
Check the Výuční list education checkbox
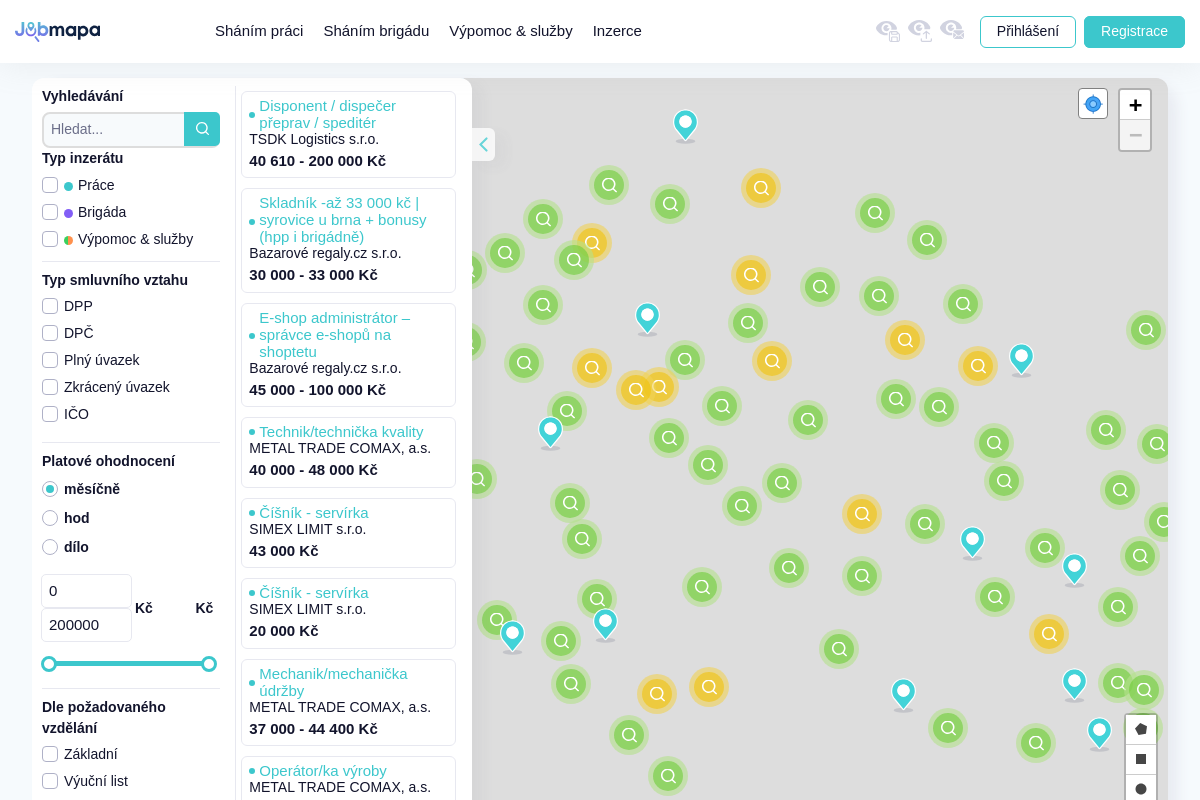[50, 781]
